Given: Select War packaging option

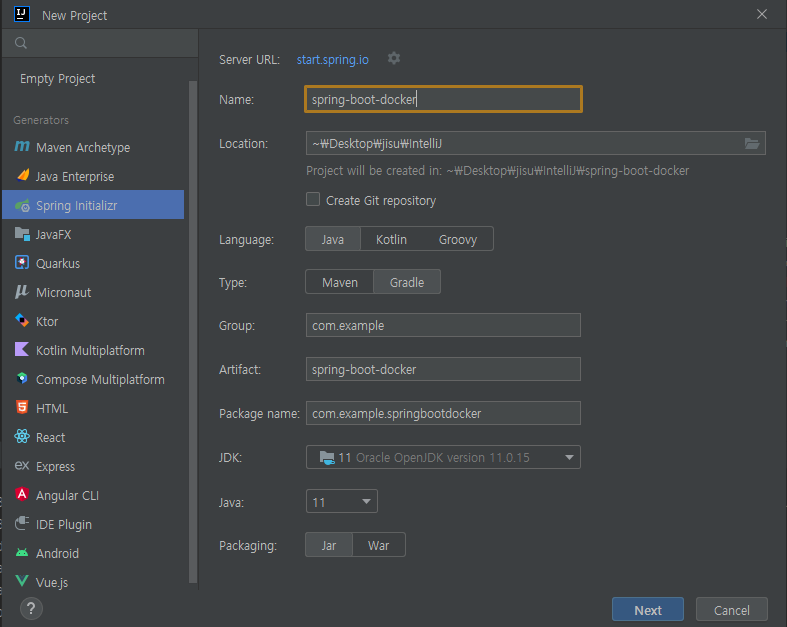Looking at the screenshot, I should (378, 546).
